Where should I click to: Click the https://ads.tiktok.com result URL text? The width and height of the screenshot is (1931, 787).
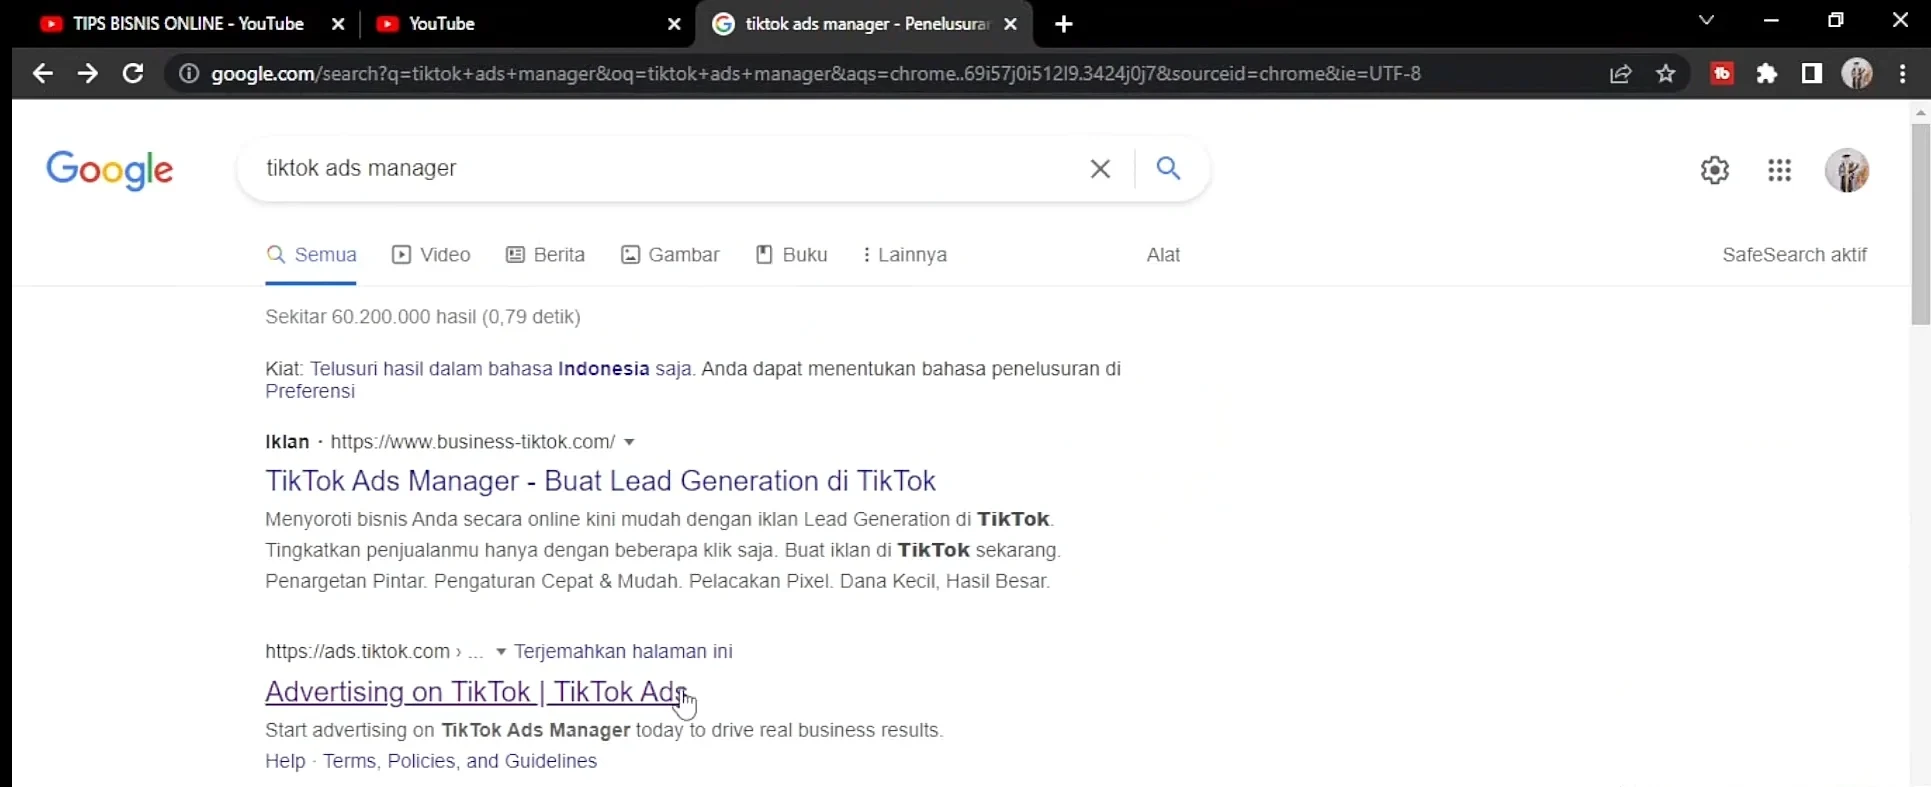tap(357, 652)
